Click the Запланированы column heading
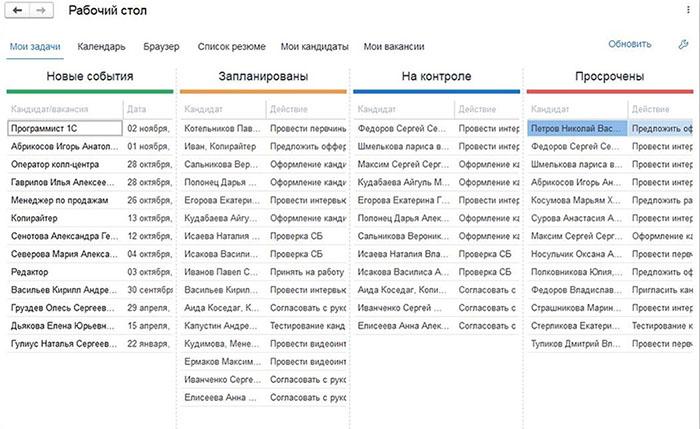 pyautogui.click(x=263, y=76)
